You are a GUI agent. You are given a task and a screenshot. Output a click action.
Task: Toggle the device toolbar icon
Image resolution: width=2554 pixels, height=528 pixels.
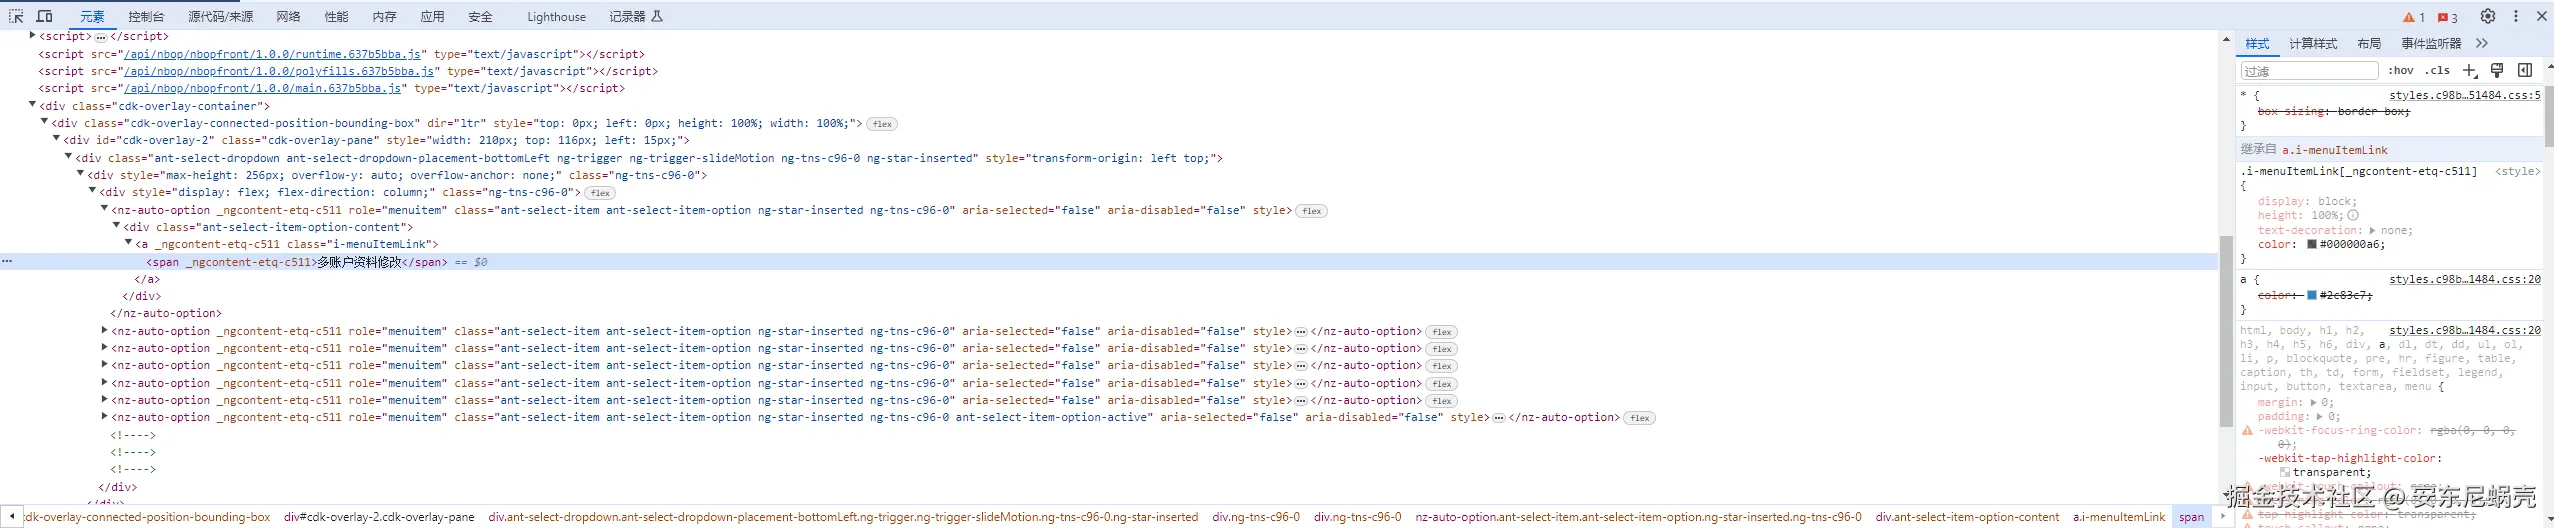pyautogui.click(x=45, y=16)
